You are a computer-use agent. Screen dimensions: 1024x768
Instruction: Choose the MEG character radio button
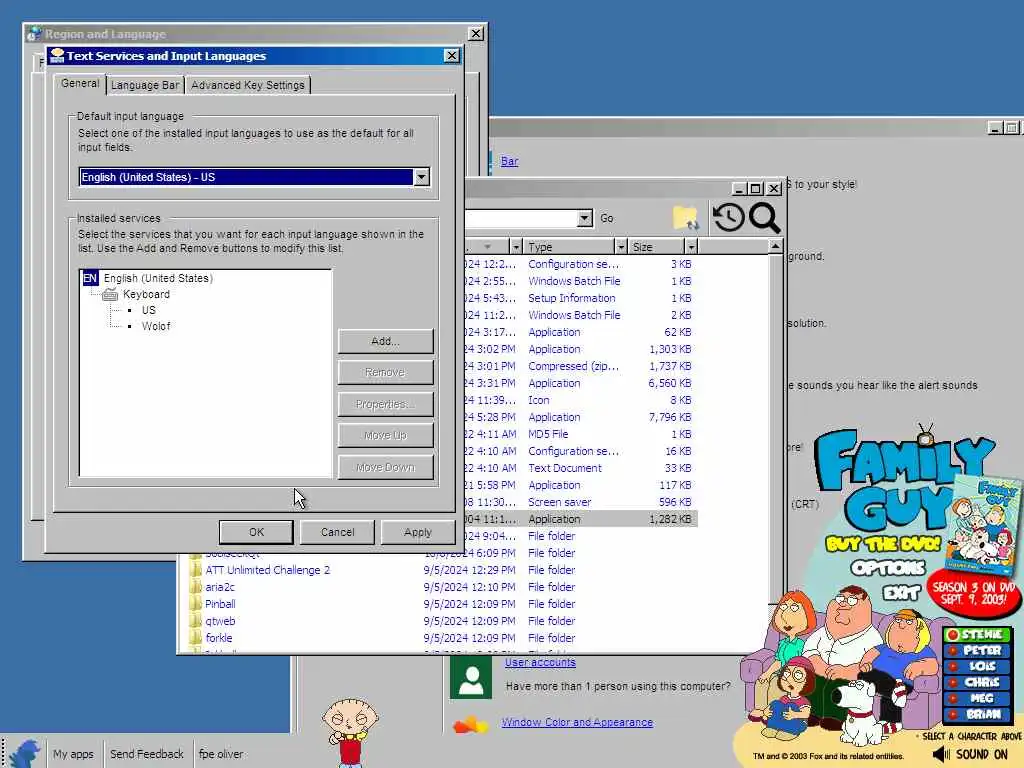coord(953,698)
